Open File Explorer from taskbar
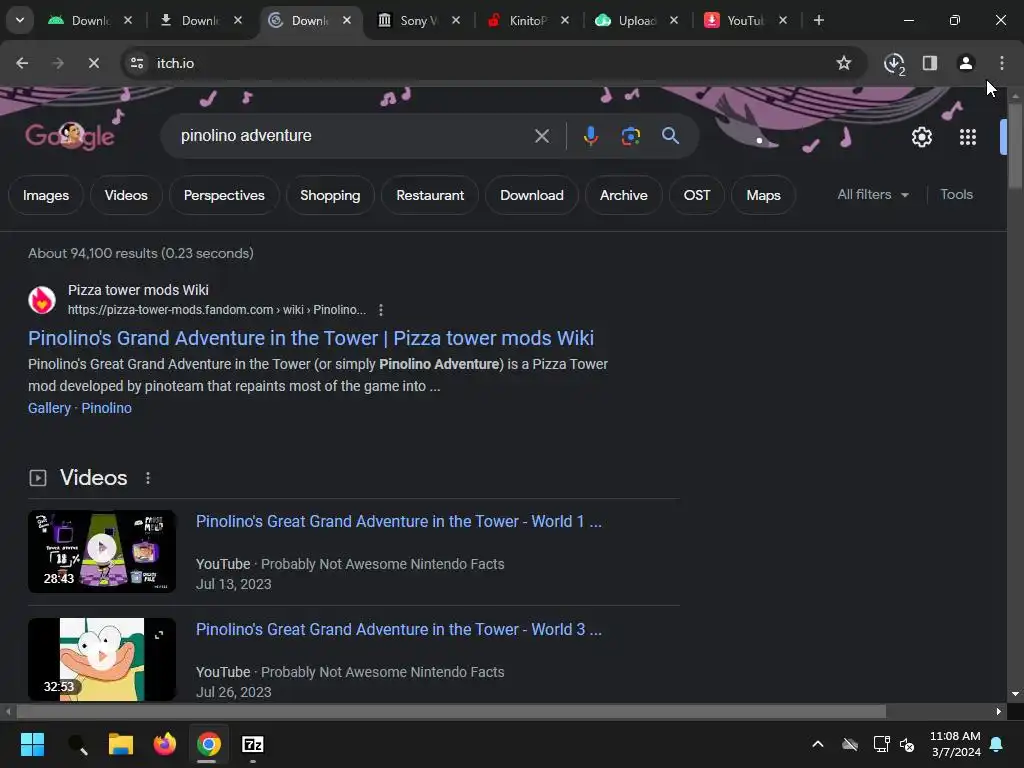 click(x=121, y=744)
